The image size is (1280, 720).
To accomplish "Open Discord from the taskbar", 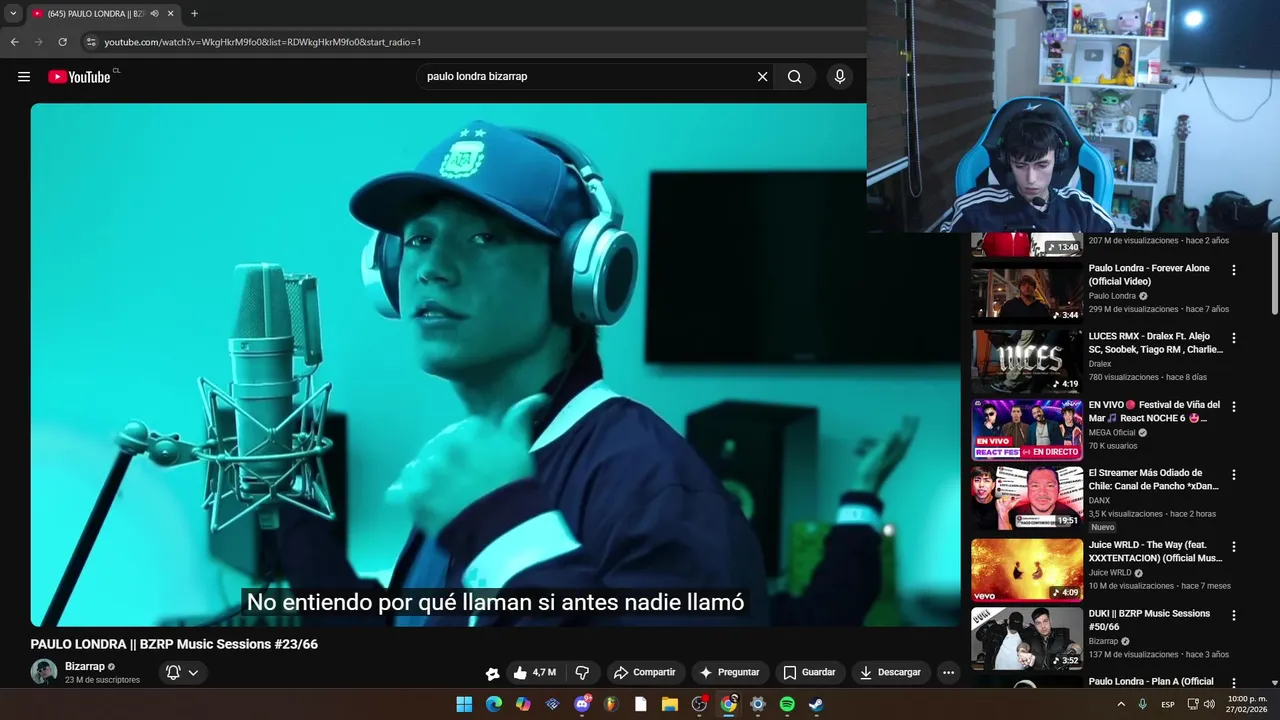I will point(582,704).
